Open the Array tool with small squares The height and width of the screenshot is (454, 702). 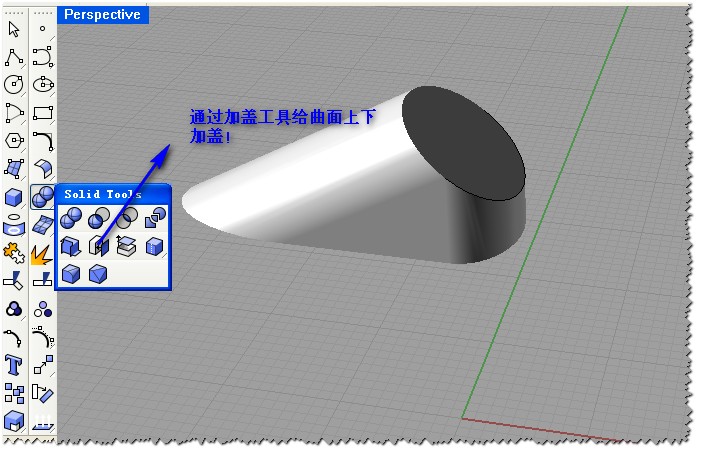coord(14,393)
